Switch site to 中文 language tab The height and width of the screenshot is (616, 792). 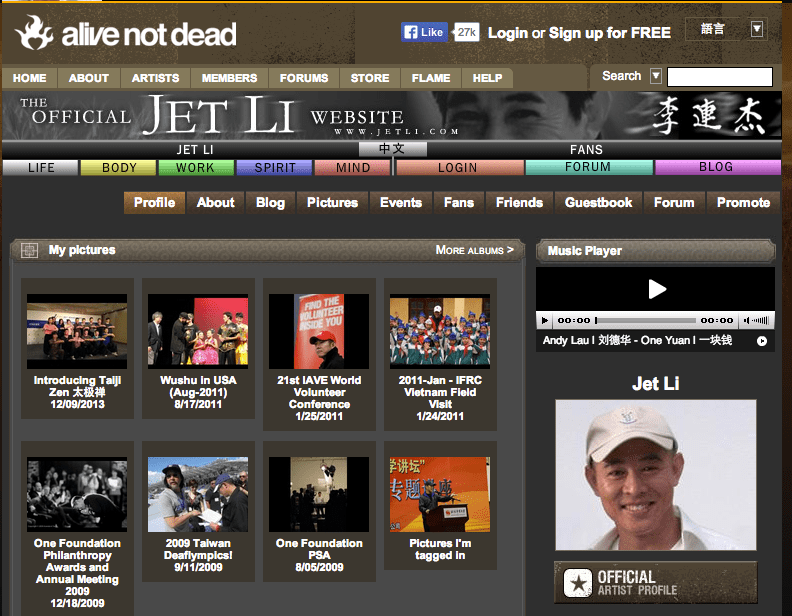(x=392, y=149)
